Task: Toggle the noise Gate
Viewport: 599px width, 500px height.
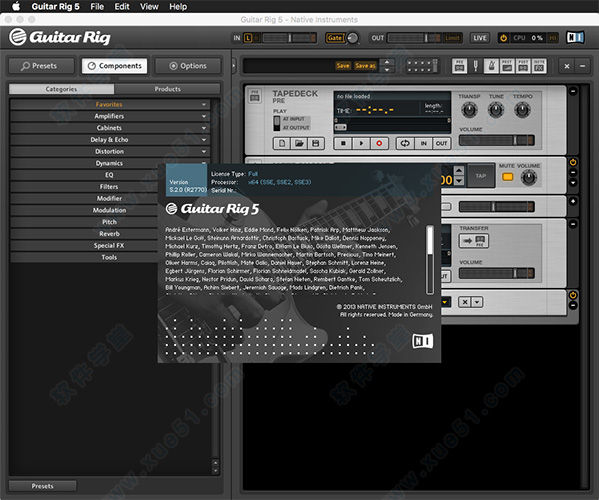Action: tap(334, 38)
